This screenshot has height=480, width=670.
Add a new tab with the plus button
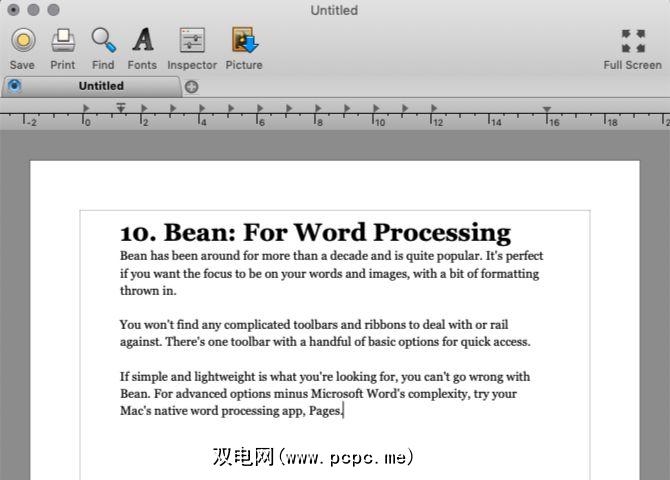coord(191,87)
